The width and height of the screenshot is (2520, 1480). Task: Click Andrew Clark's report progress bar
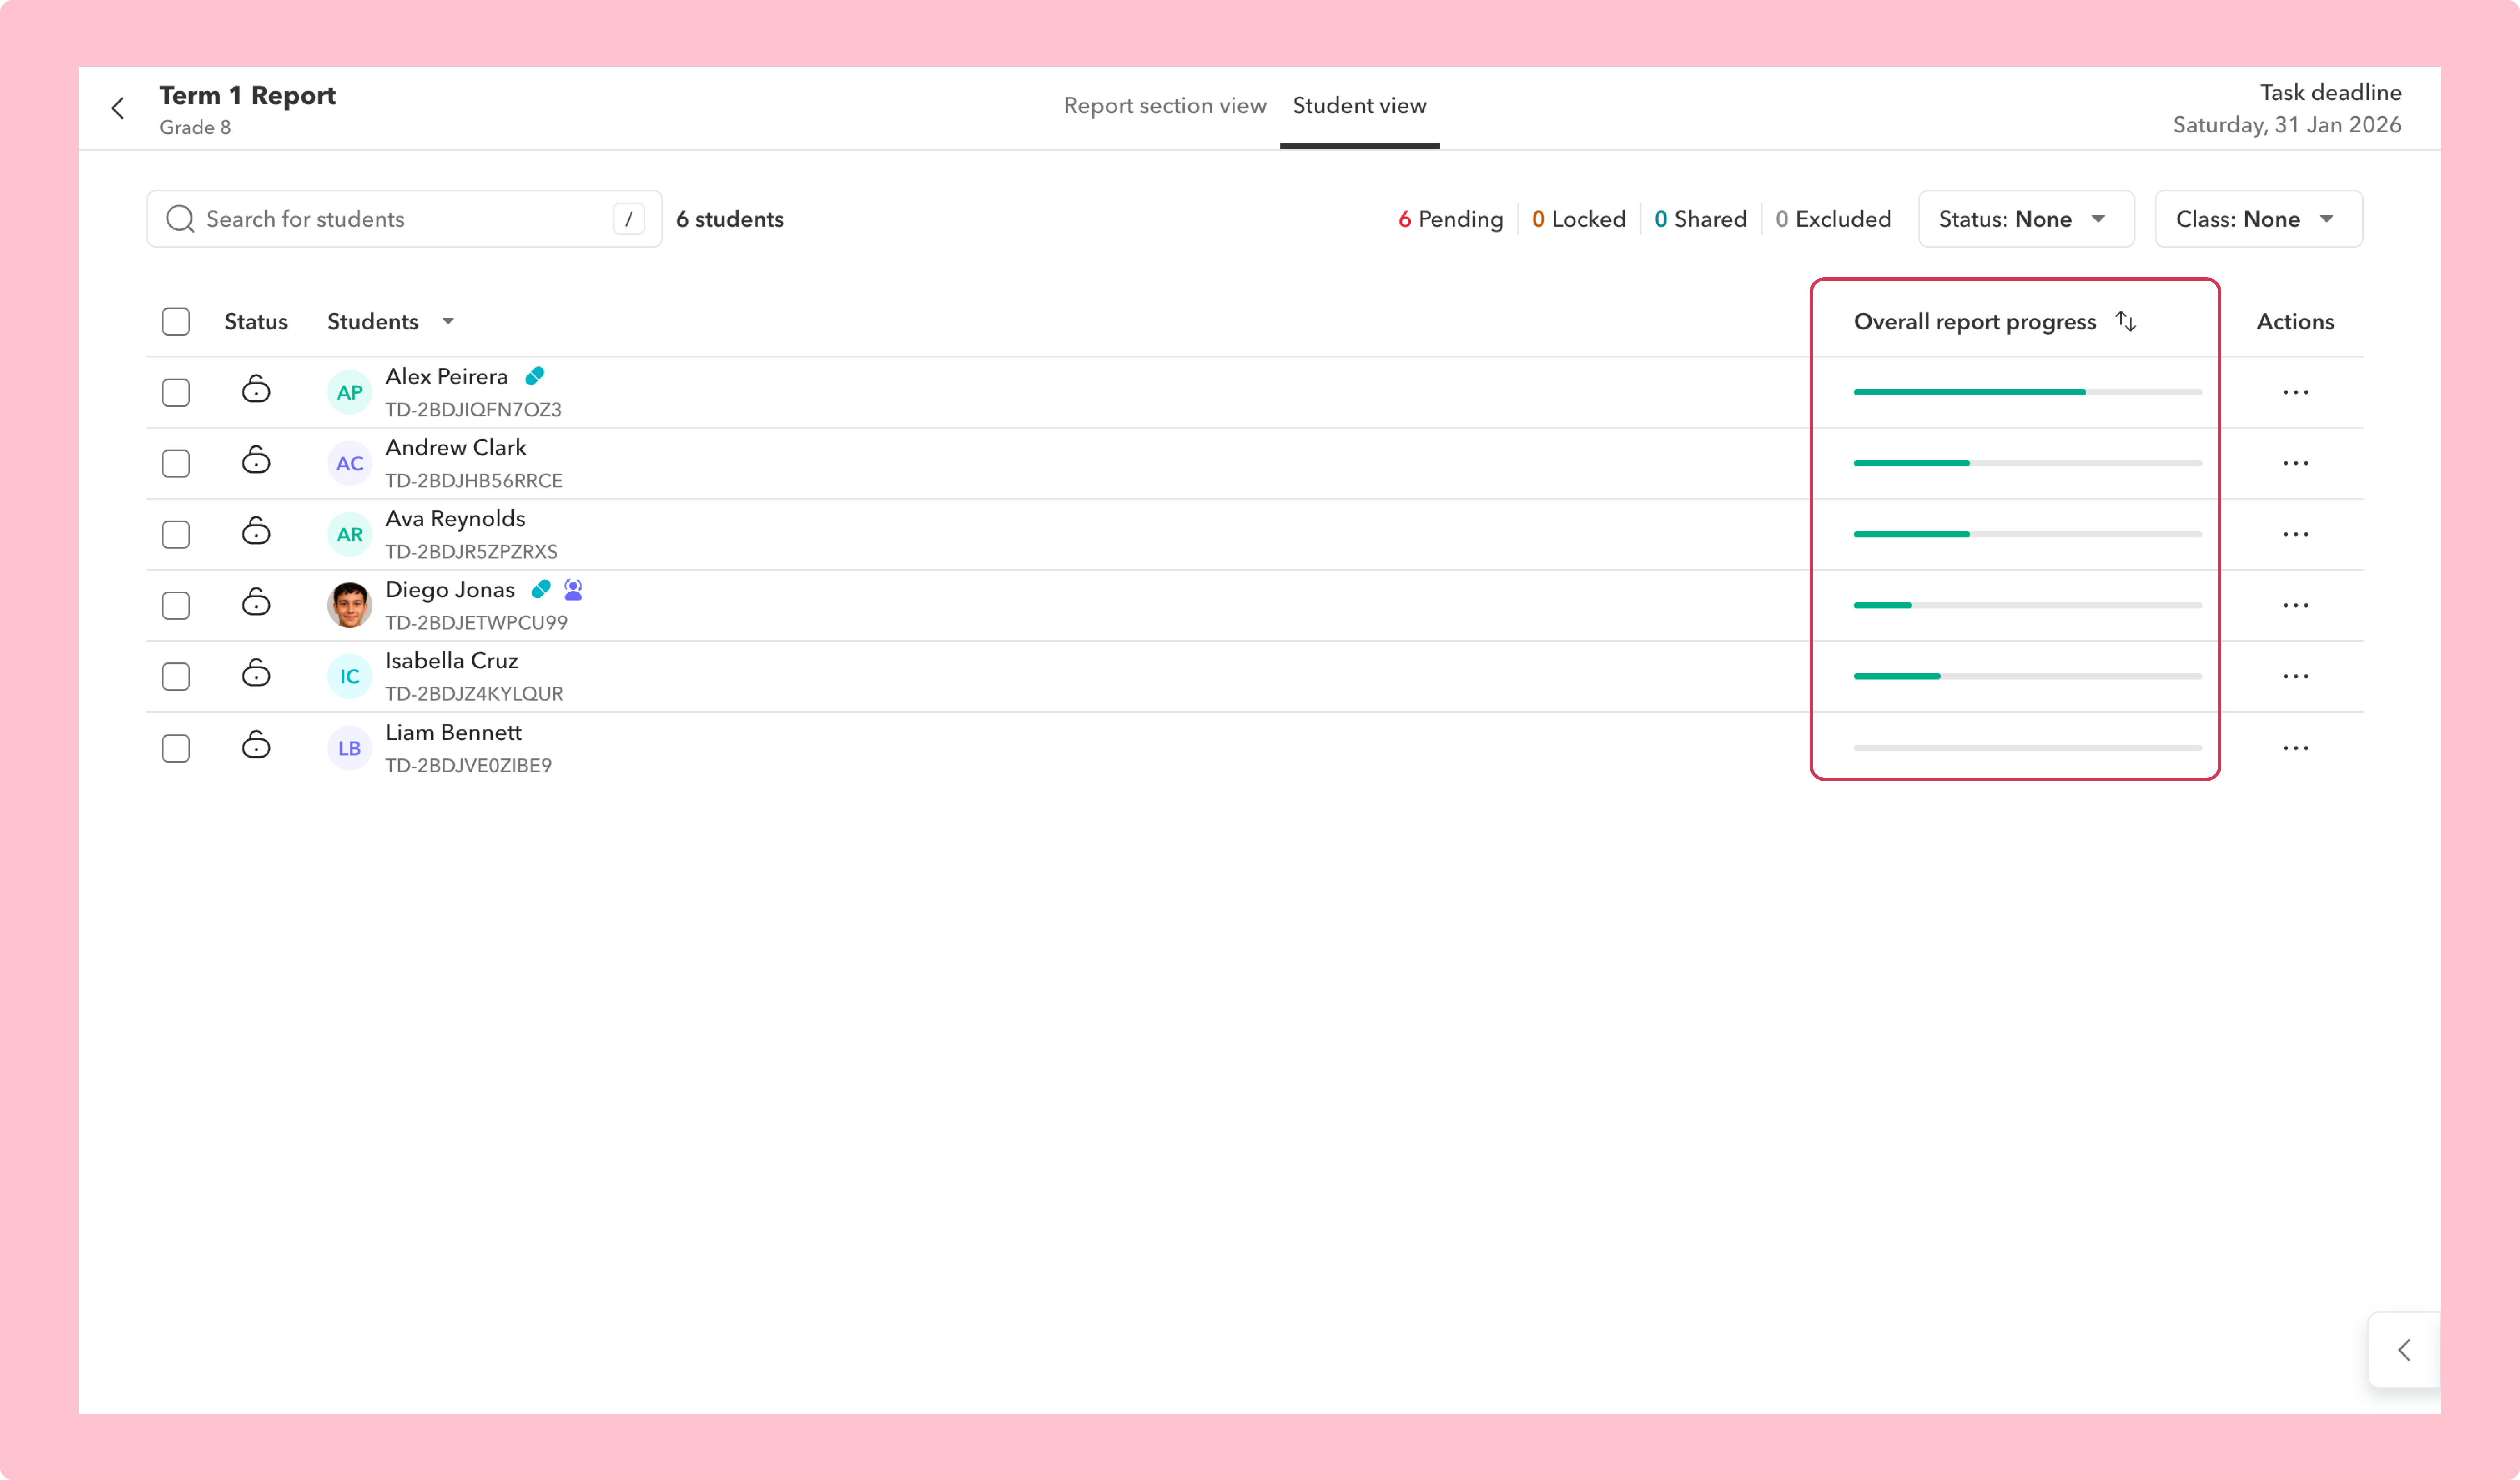(2027, 463)
